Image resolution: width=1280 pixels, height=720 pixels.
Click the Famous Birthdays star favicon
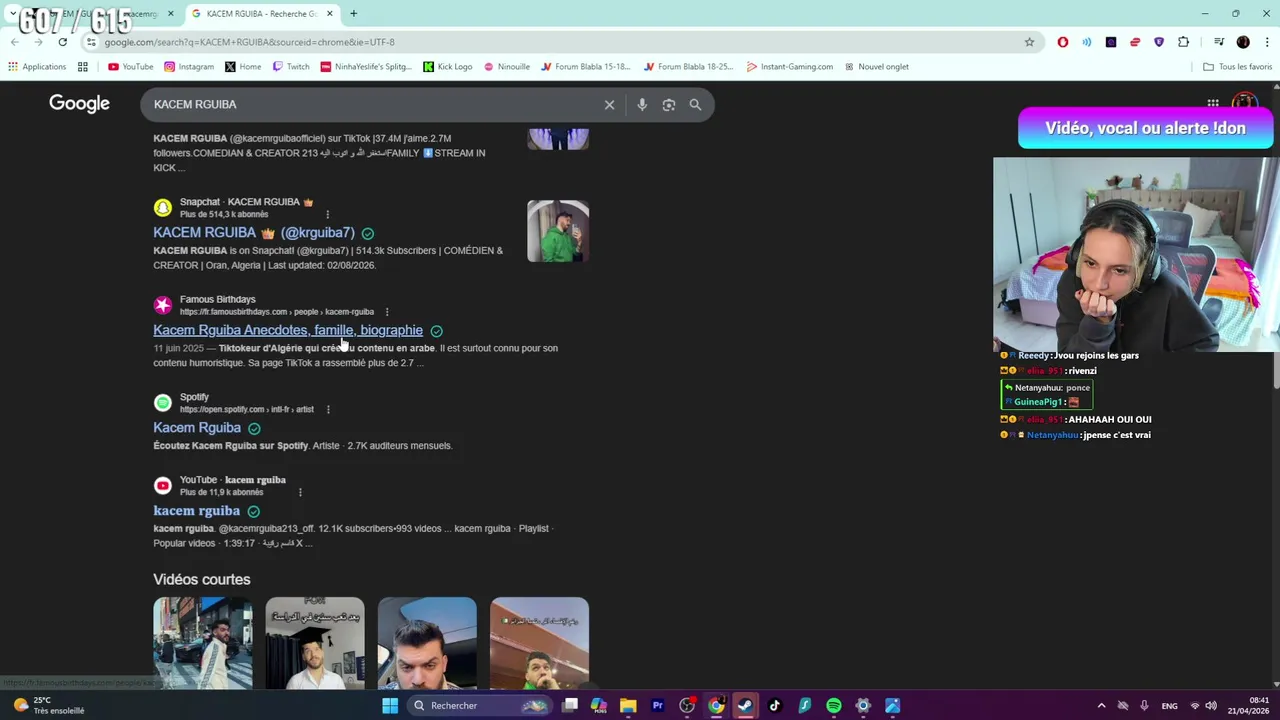[162, 305]
